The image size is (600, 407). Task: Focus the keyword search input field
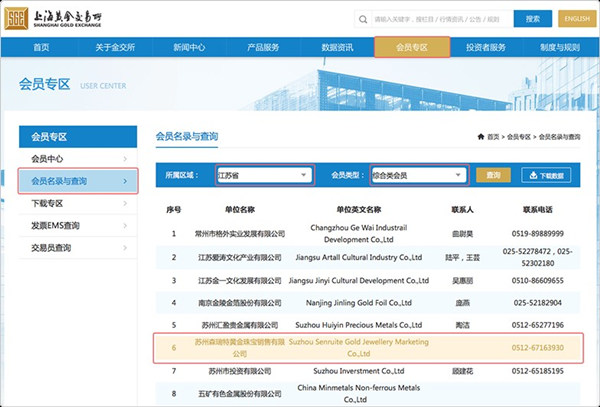(x=442, y=19)
